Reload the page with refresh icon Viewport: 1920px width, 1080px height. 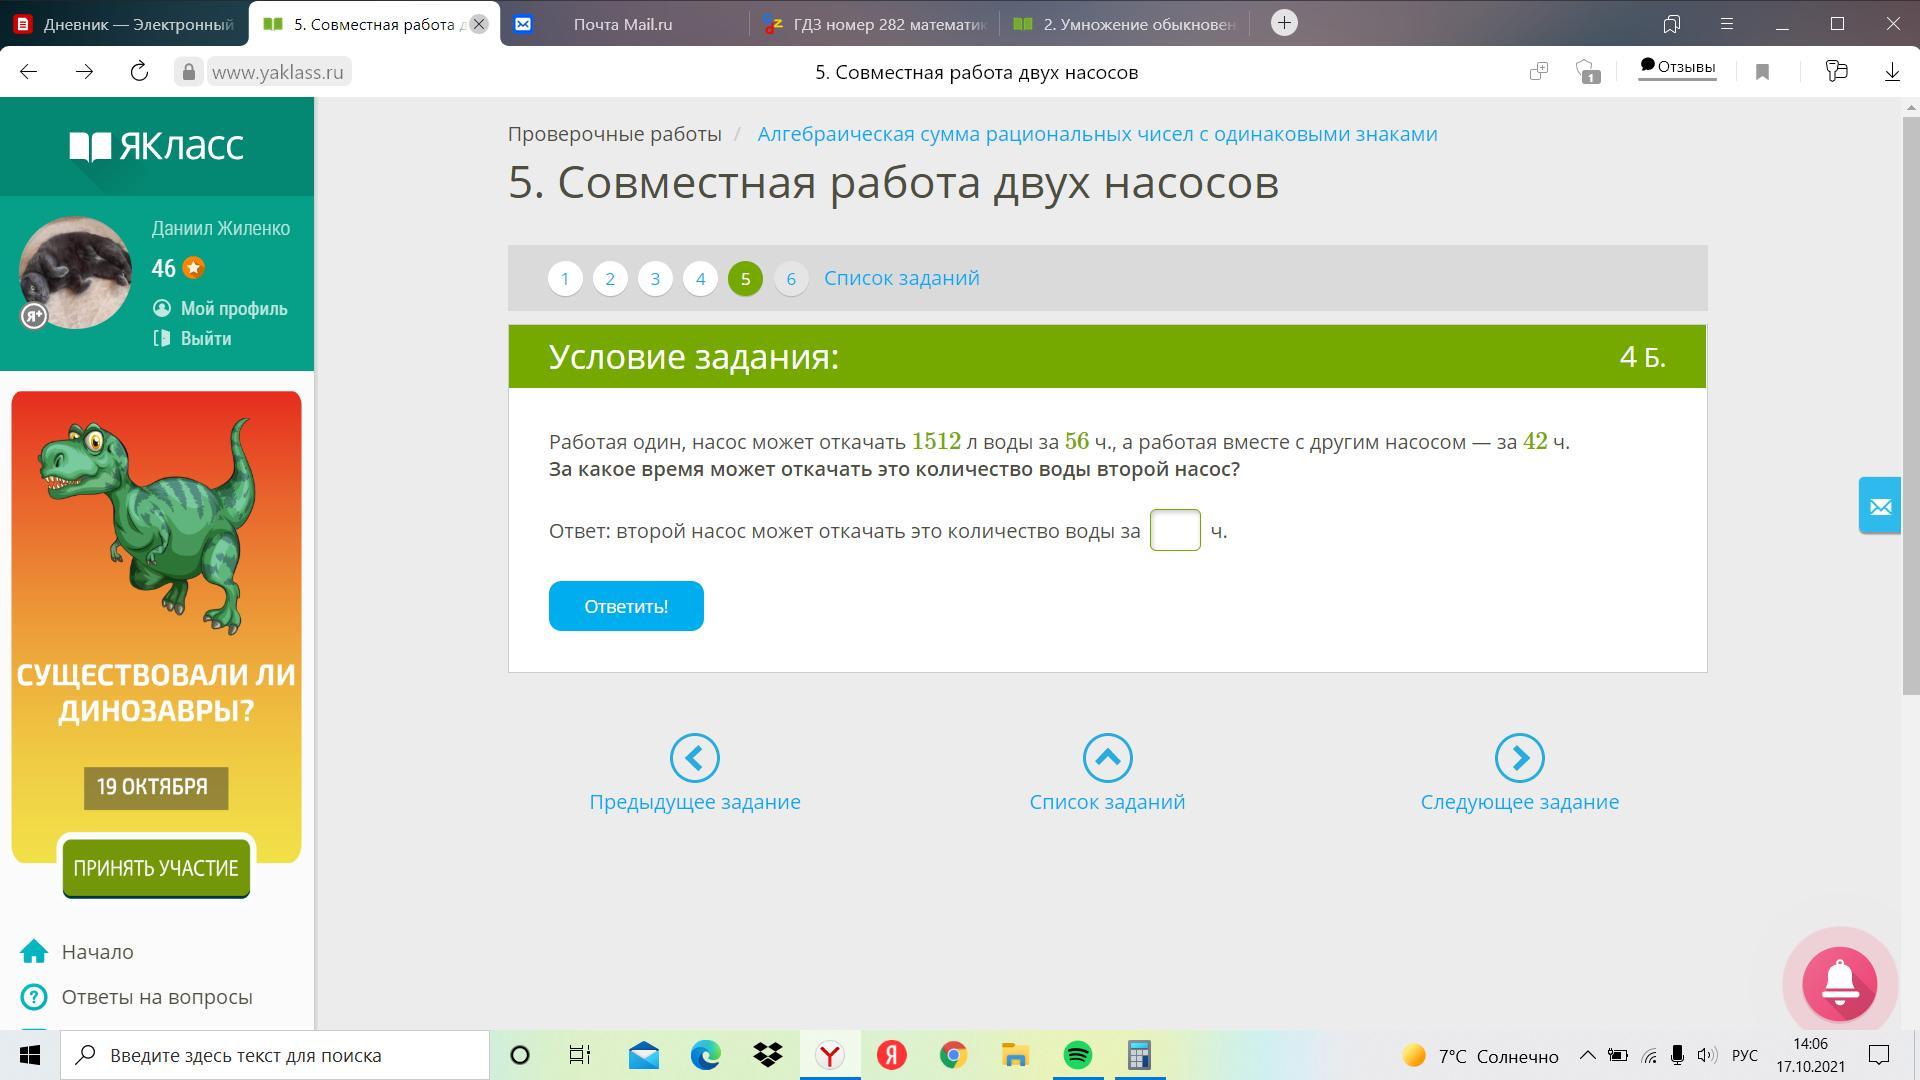tap(139, 72)
